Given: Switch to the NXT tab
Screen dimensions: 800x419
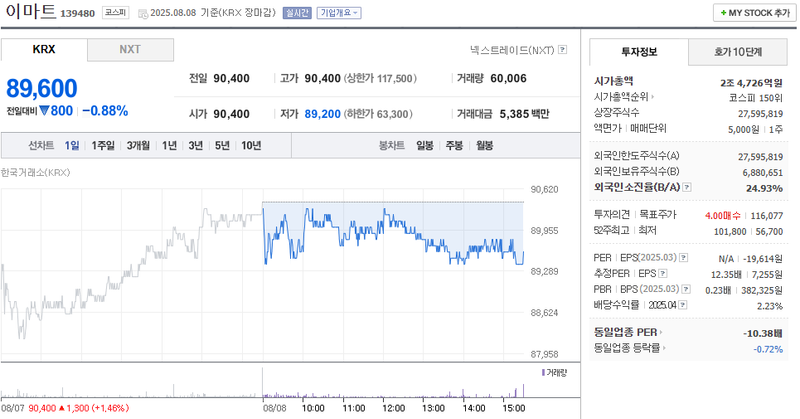Looking at the screenshot, I should (x=130, y=50).
